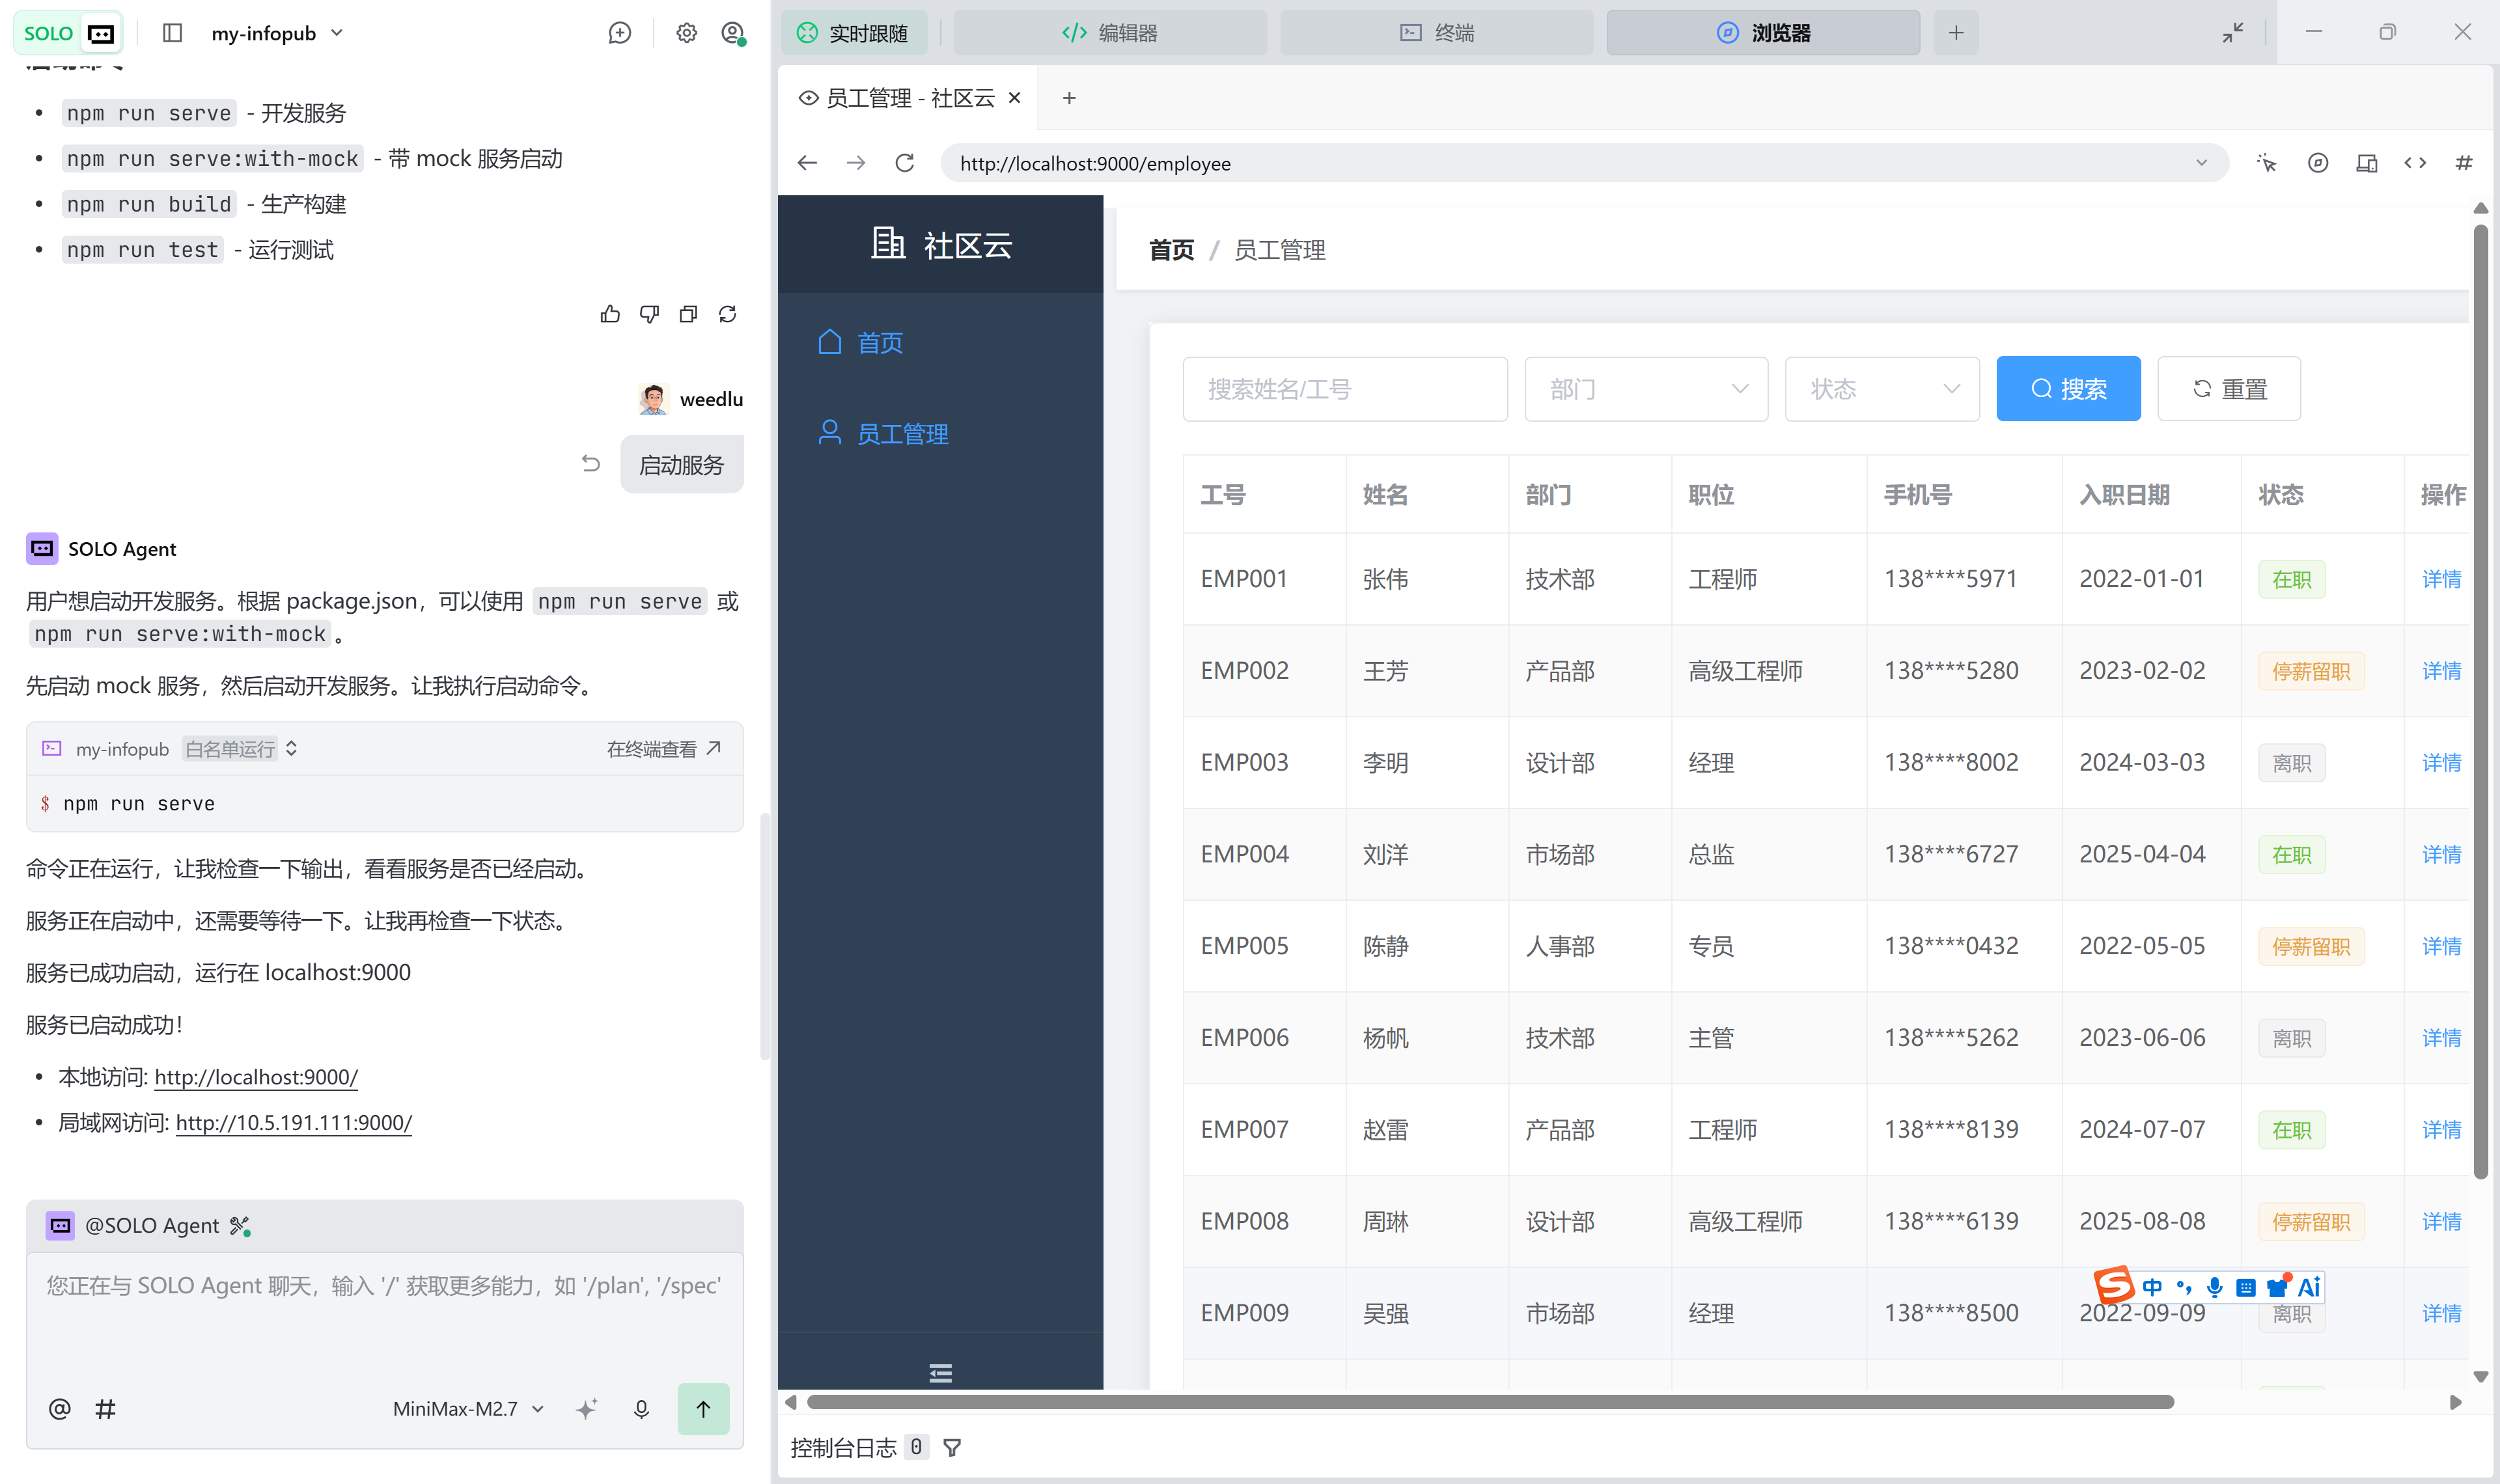Change the 白名单运行 run mode
This screenshot has width=2500, height=1484.
tap(241, 749)
